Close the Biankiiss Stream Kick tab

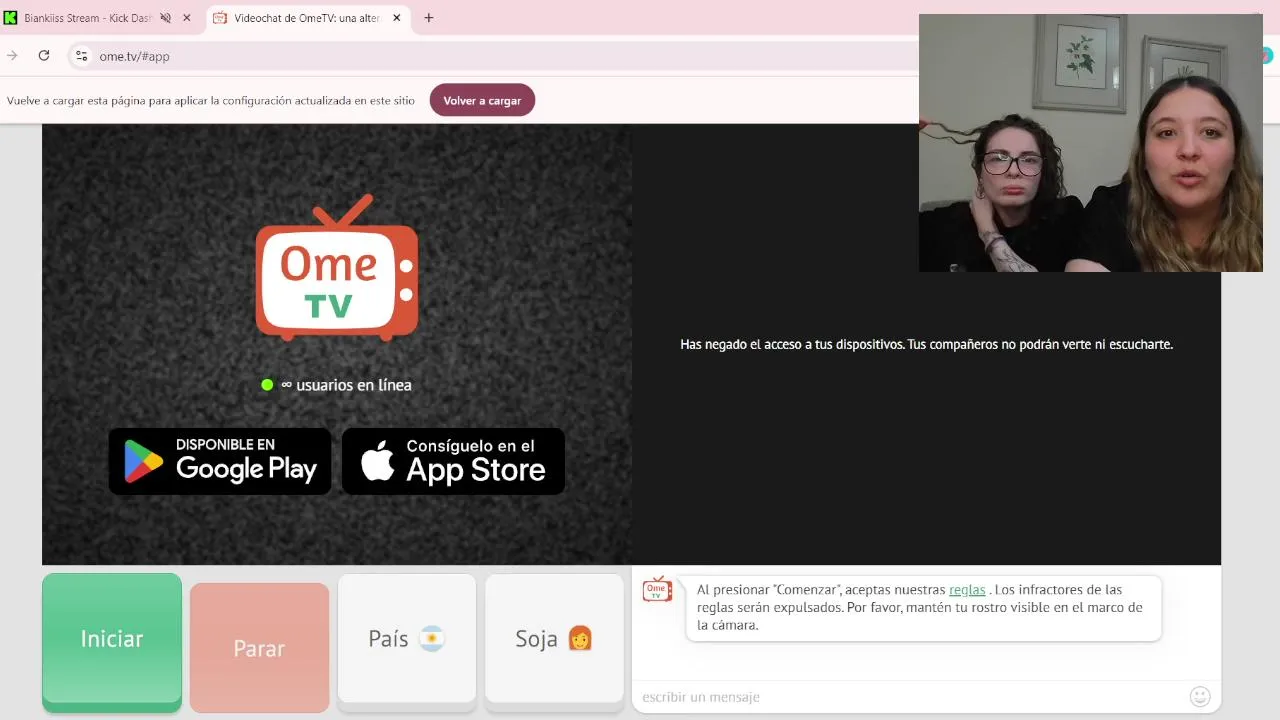pos(186,18)
